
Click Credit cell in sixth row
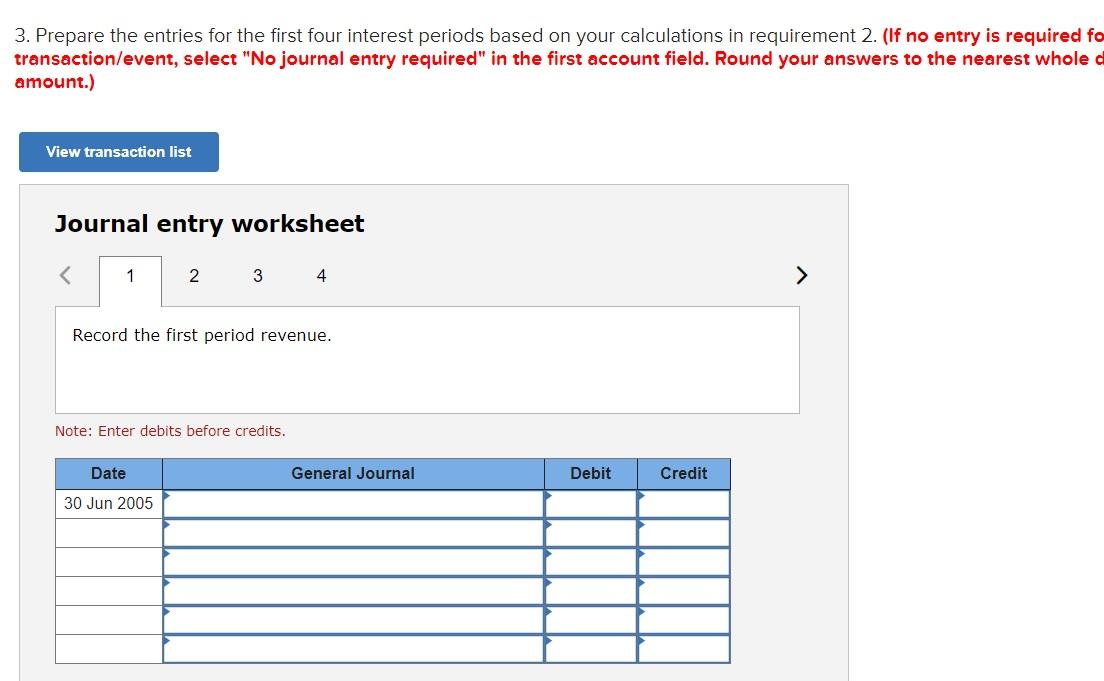[684, 649]
